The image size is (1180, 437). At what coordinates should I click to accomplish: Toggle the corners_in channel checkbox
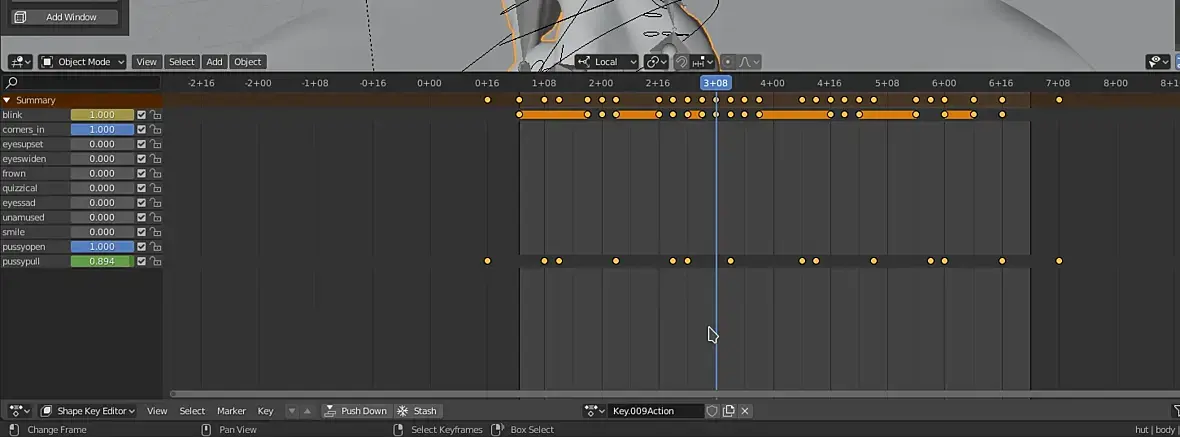click(x=141, y=129)
